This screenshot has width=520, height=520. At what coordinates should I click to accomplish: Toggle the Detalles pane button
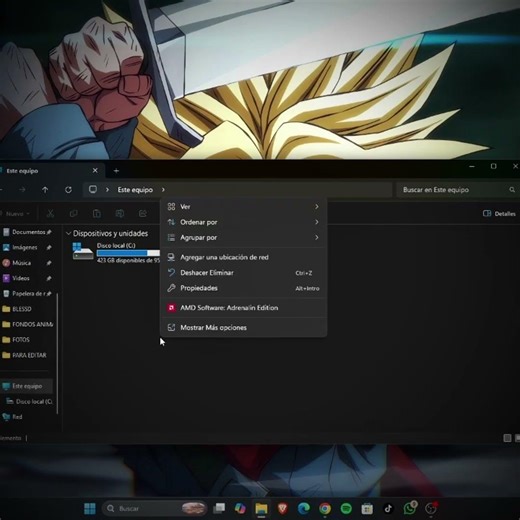click(499, 213)
